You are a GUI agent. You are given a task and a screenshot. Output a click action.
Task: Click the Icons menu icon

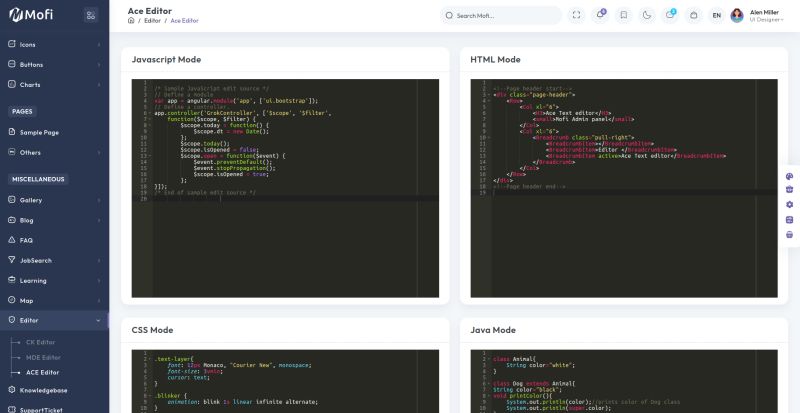(x=12, y=44)
